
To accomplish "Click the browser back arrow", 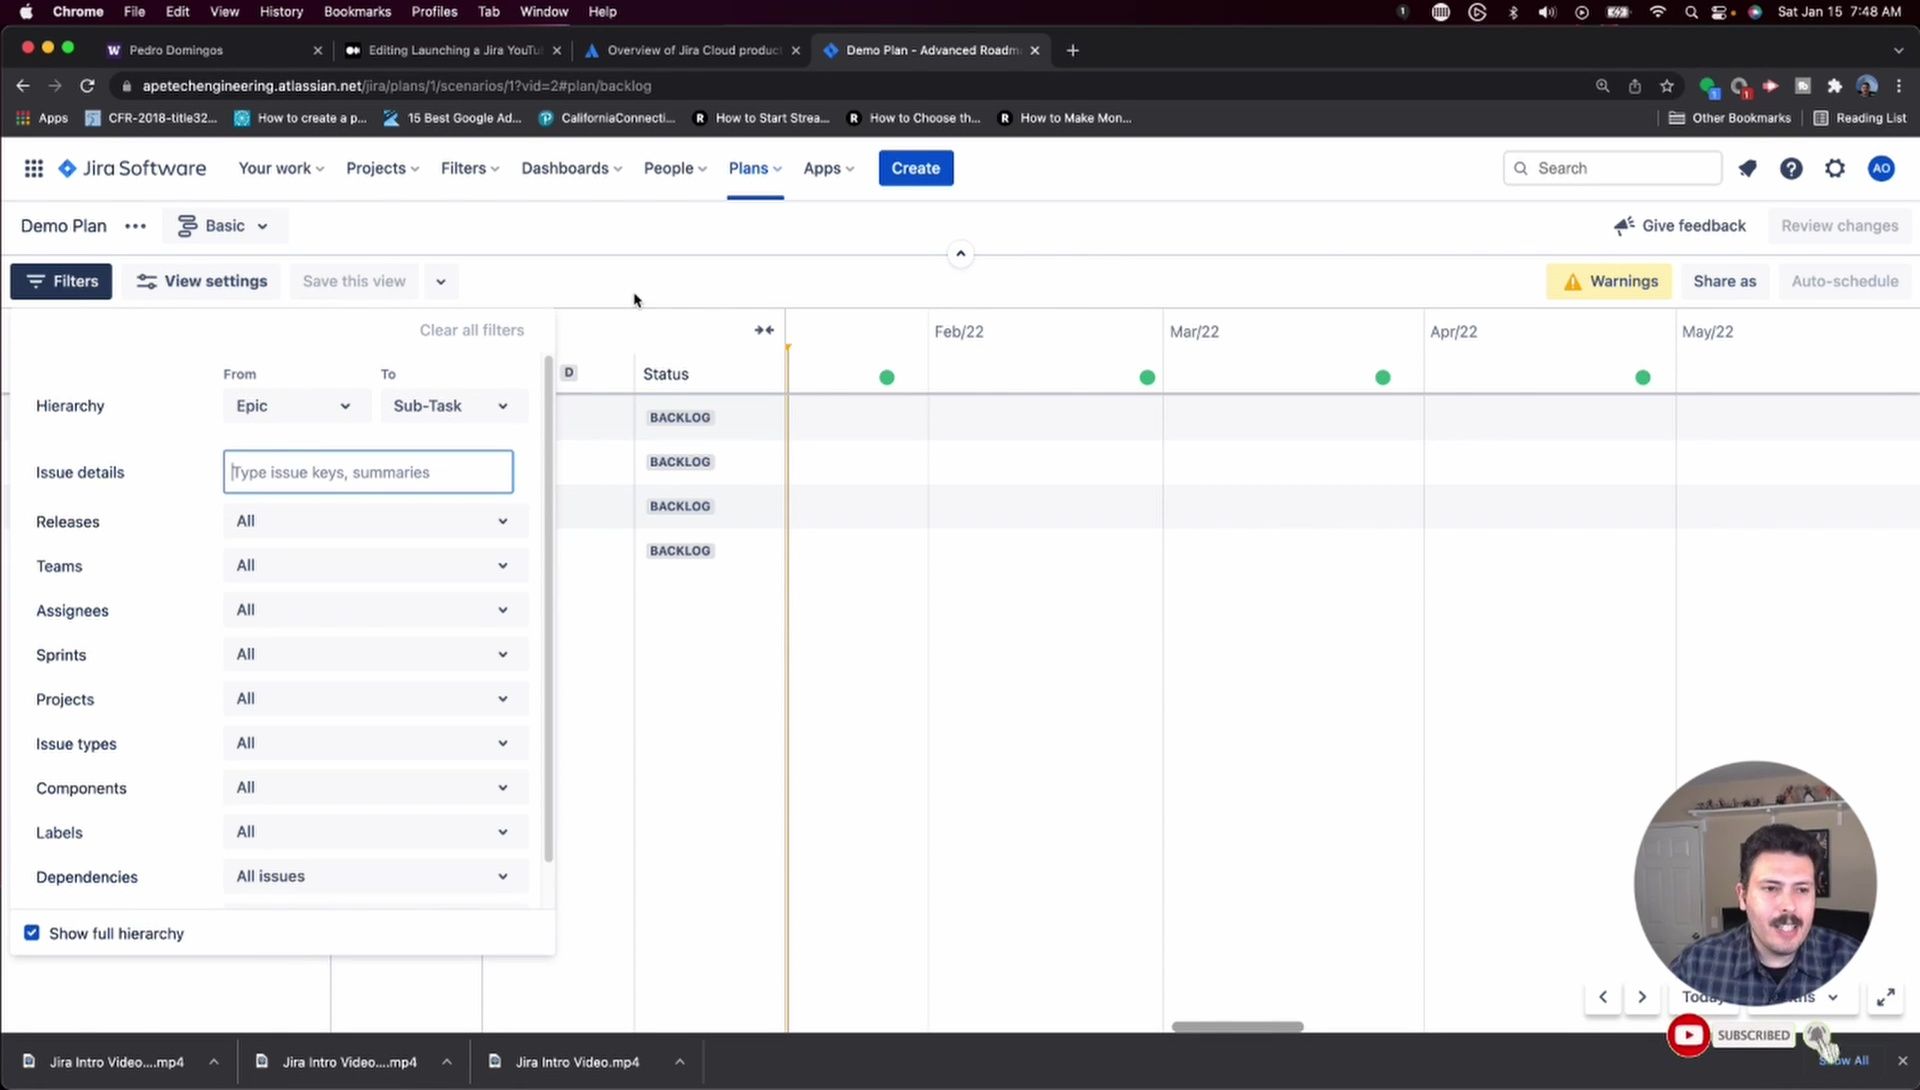I will [x=23, y=86].
